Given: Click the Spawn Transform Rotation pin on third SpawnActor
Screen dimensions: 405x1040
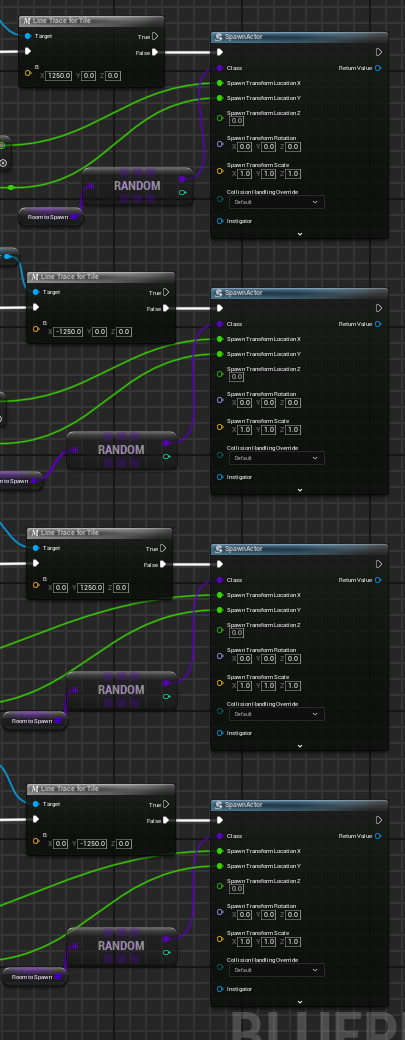Looking at the screenshot, I should 220,656.
